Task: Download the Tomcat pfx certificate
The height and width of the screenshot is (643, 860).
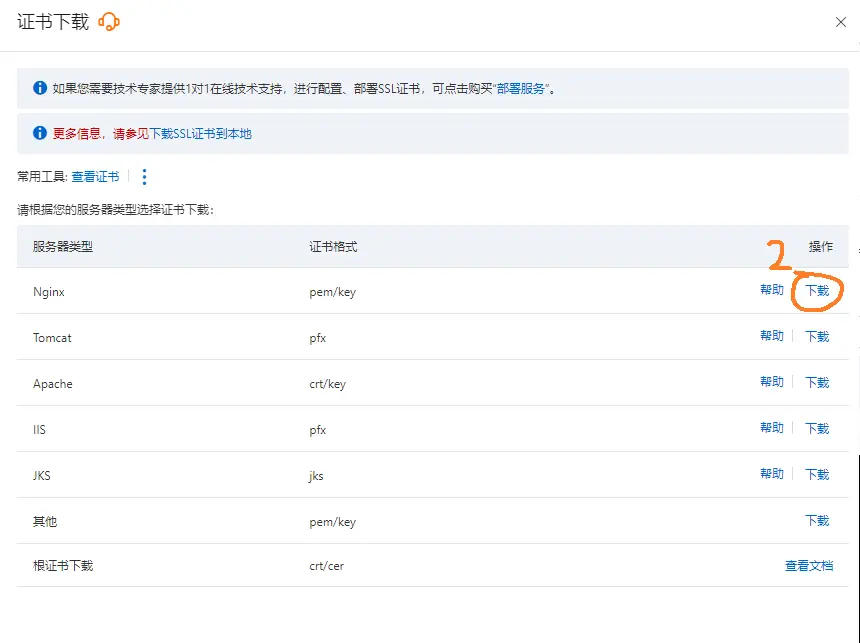Action: pos(816,336)
